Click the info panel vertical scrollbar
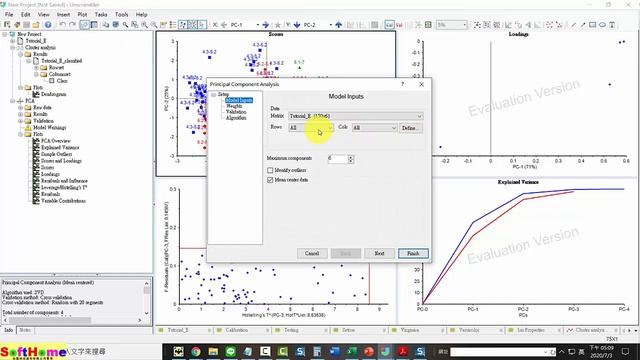The width and height of the screenshot is (640, 360). click(x=147, y=298)
